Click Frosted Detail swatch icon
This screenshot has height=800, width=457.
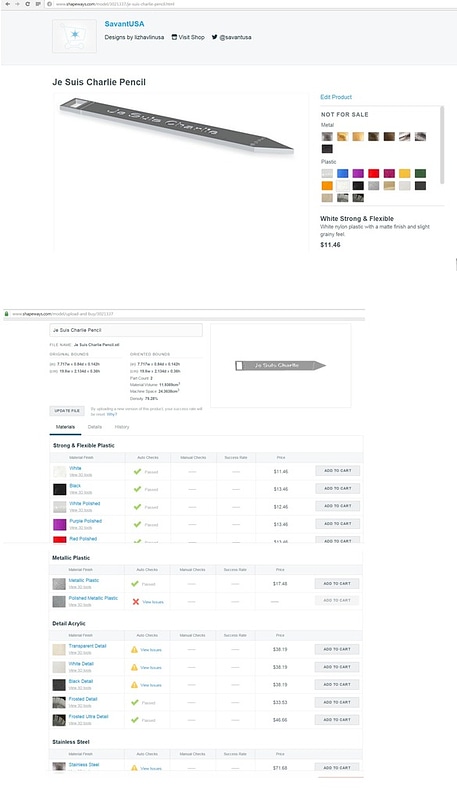click(59, 703)
